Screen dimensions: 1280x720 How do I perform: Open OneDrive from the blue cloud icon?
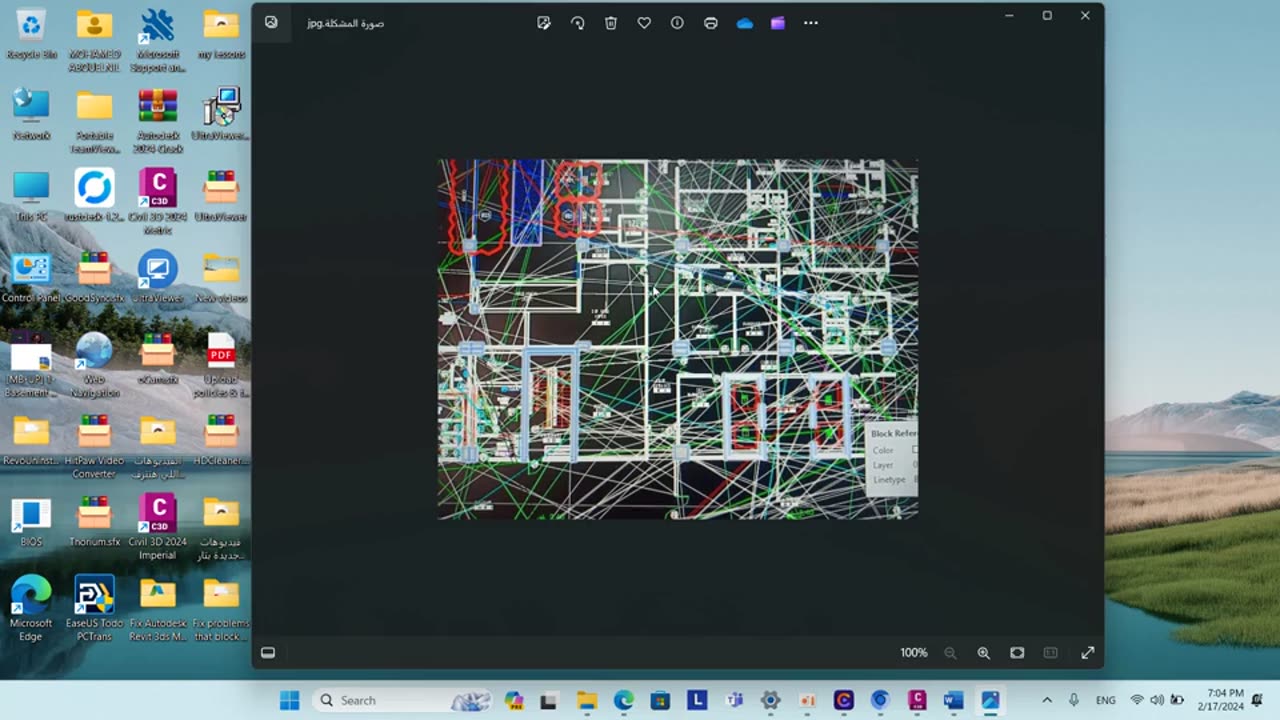[744, 23]
